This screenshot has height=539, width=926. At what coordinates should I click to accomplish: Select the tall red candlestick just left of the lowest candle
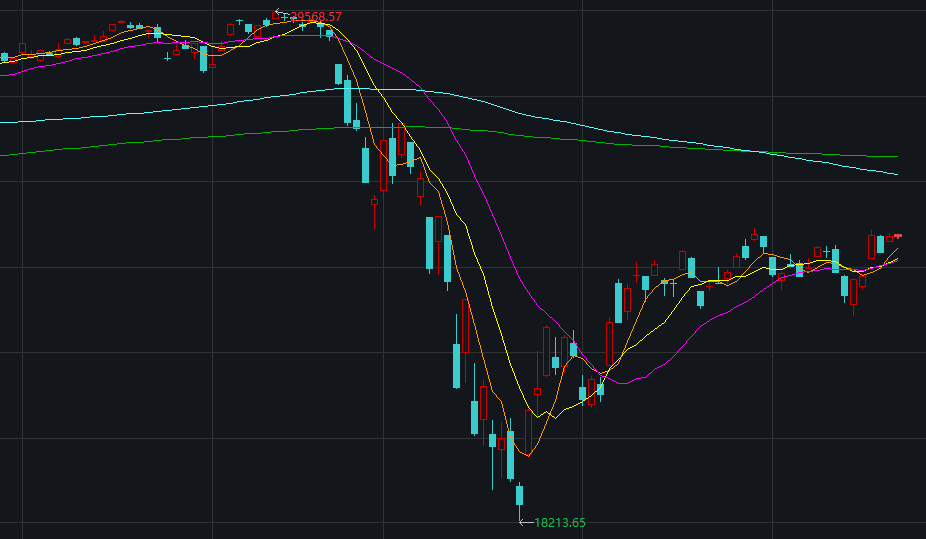coord(483,403)
